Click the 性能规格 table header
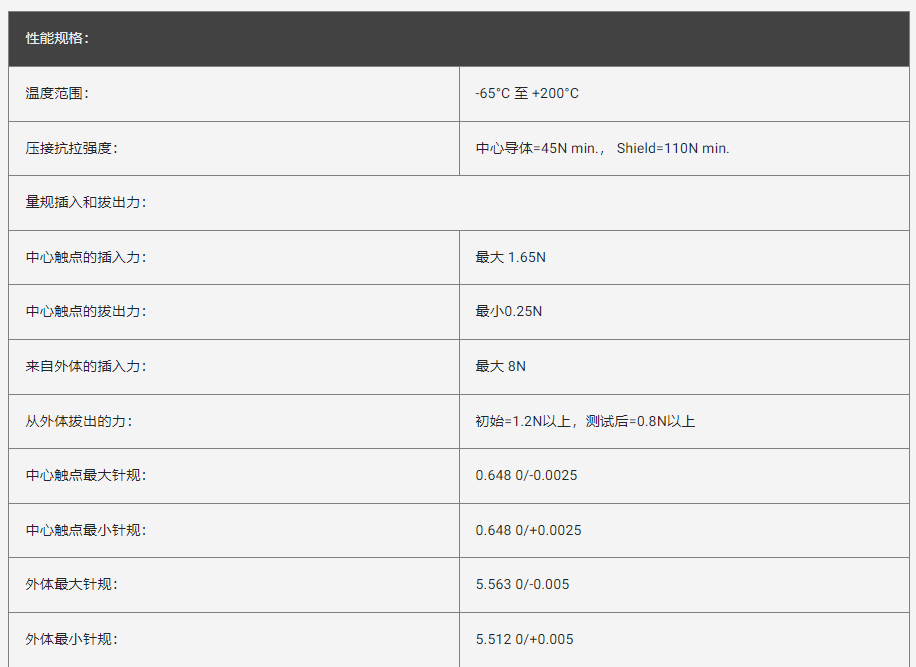The width and height of the screenshot is (916, 667). point(58,39)
